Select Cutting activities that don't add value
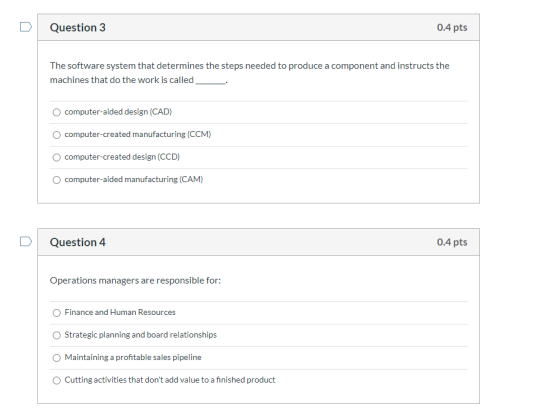Screen dimensions: 560x417 [56, 381]
